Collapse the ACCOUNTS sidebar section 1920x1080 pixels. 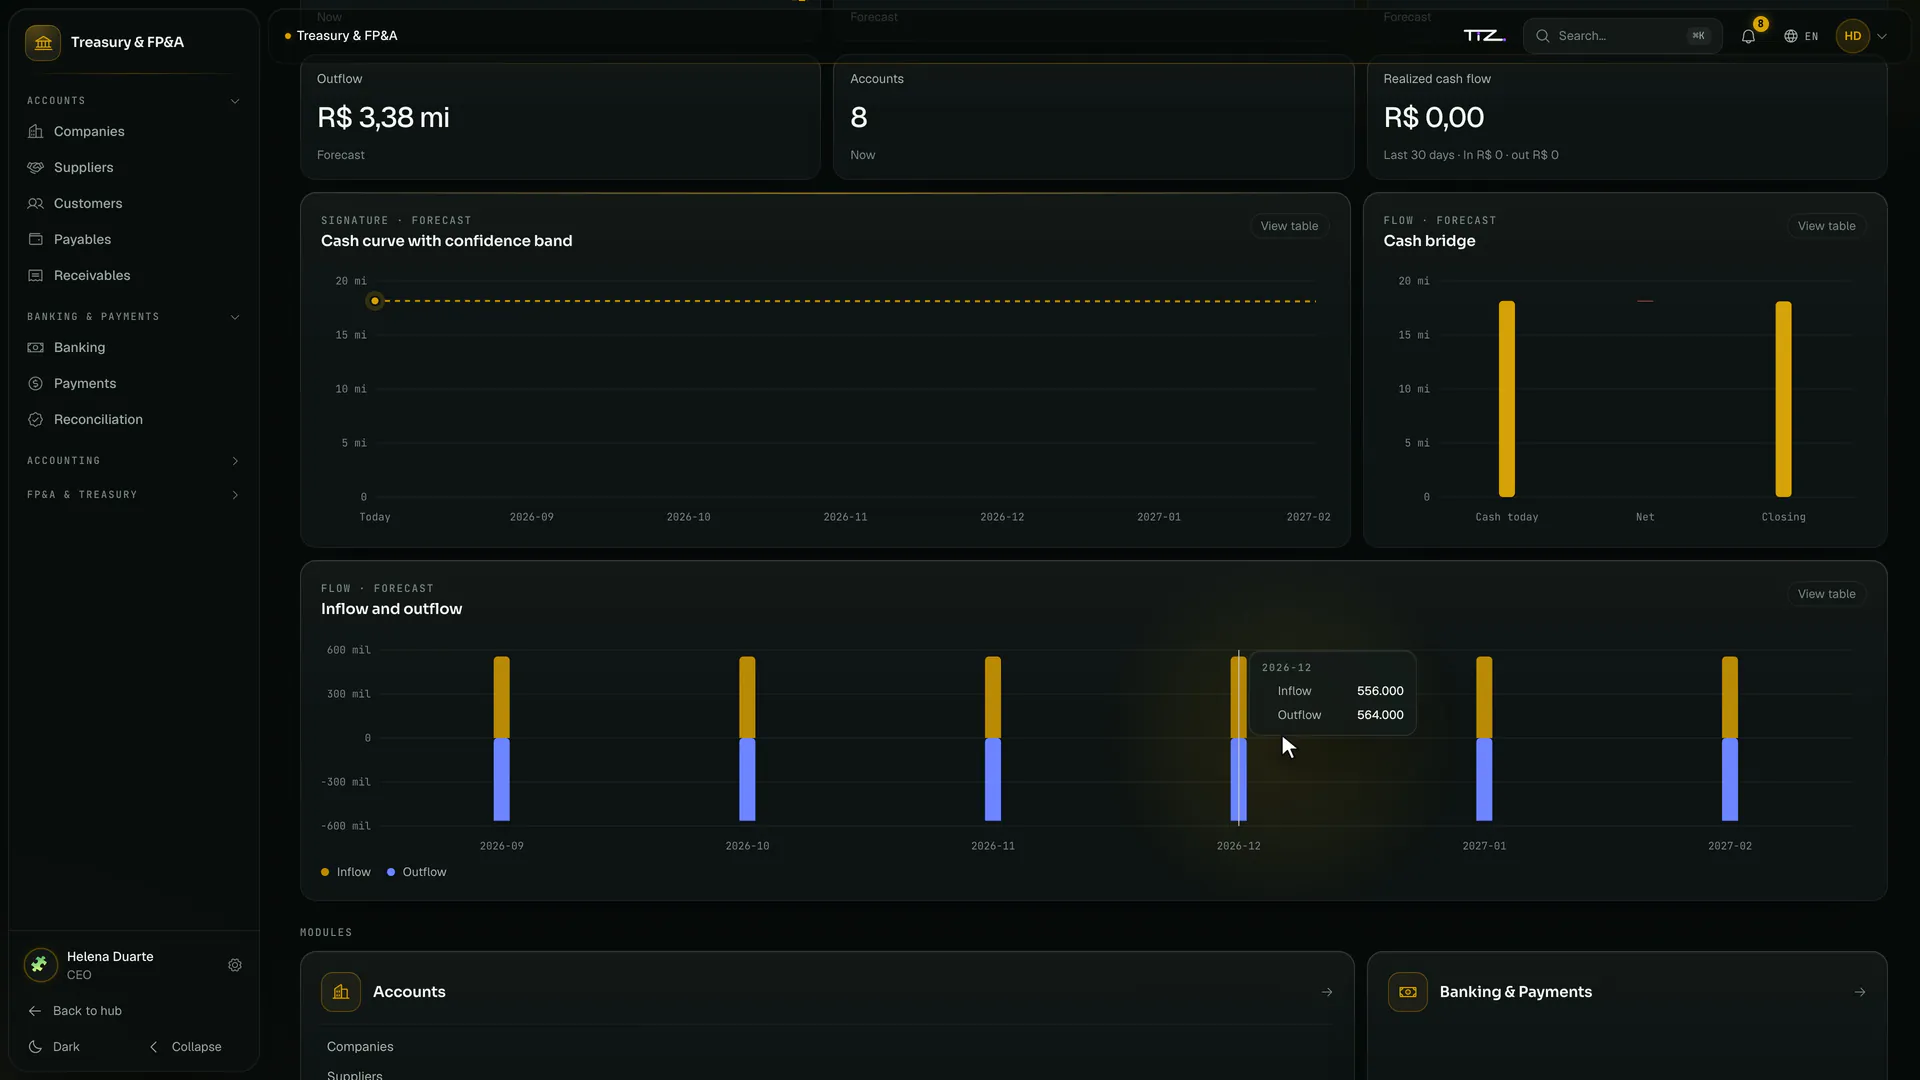coord(134,101)
